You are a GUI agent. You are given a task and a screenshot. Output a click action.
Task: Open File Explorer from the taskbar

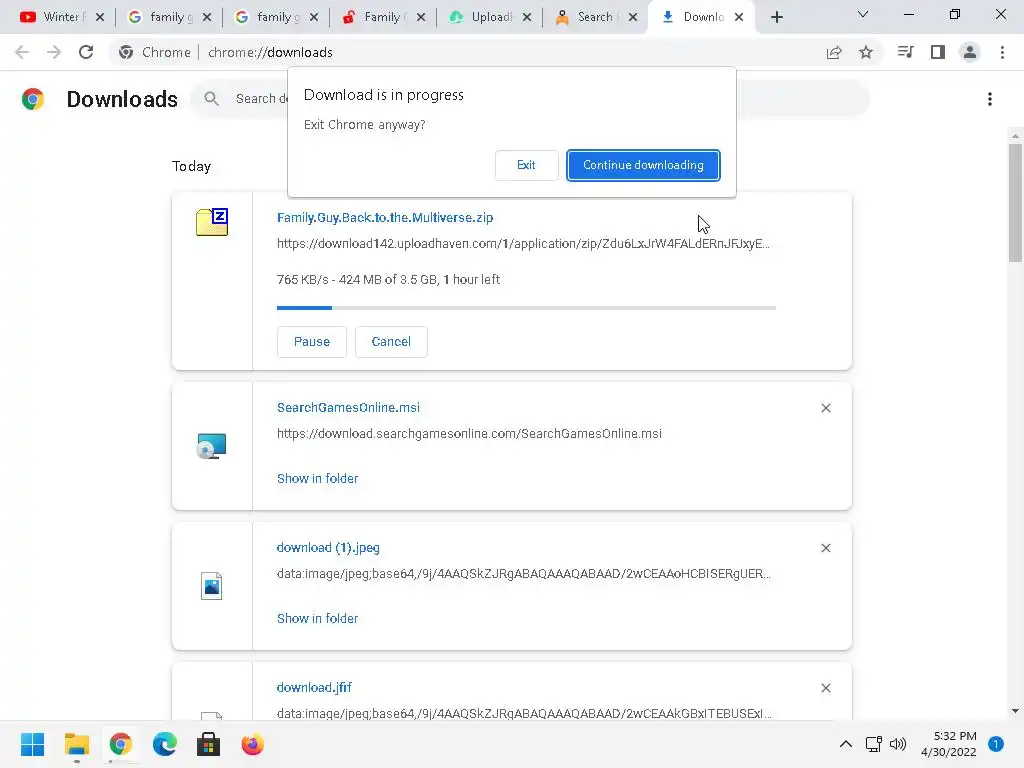76,744
